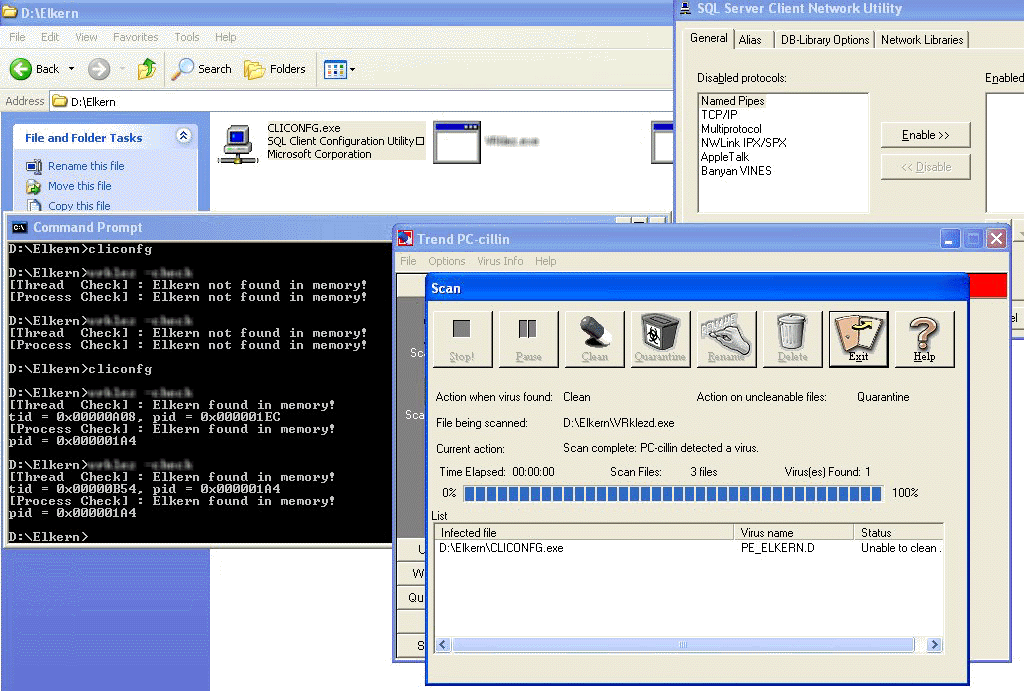Screen dimensions: 1024x691
Task: Click the Quarantine biohazard icon
Action: point(660,338)
